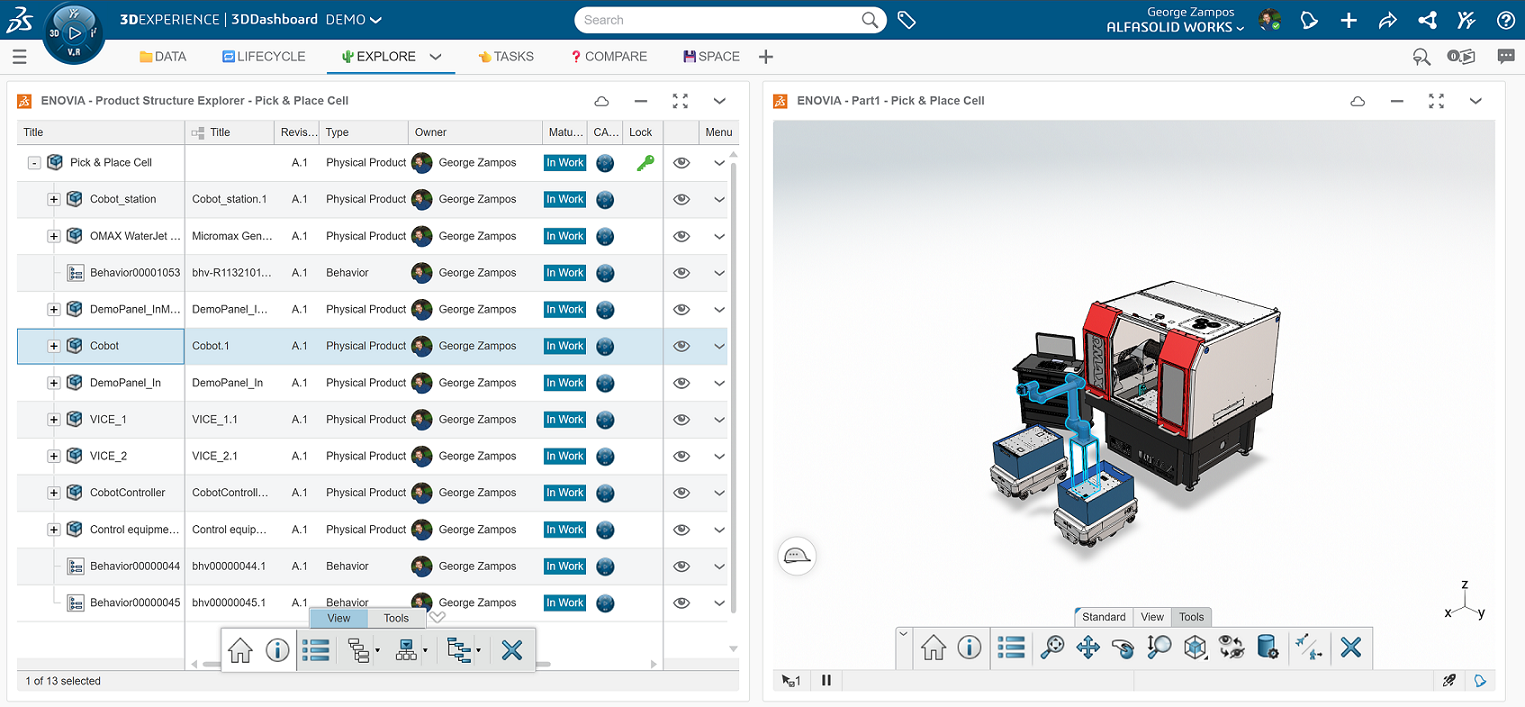Click the blue X in Product Structure Explorer toolbar
The height and width of the screenshot is (707, 1525).
point(512,650)
